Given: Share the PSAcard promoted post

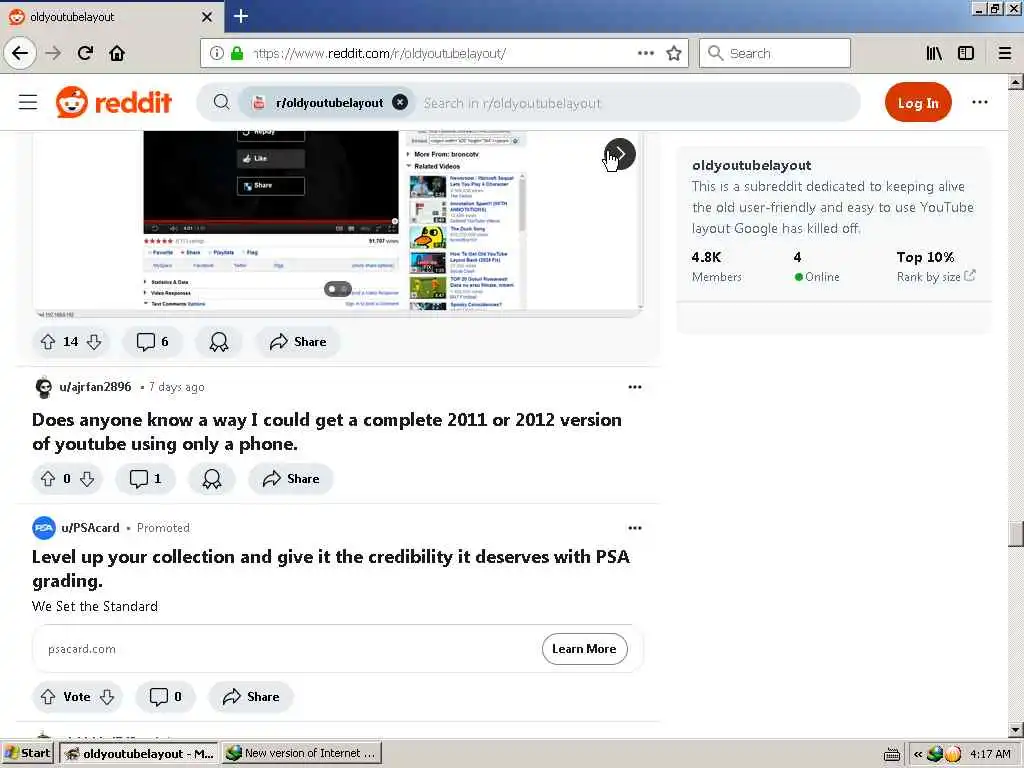Looking at the screenshot, I should 251,697.
